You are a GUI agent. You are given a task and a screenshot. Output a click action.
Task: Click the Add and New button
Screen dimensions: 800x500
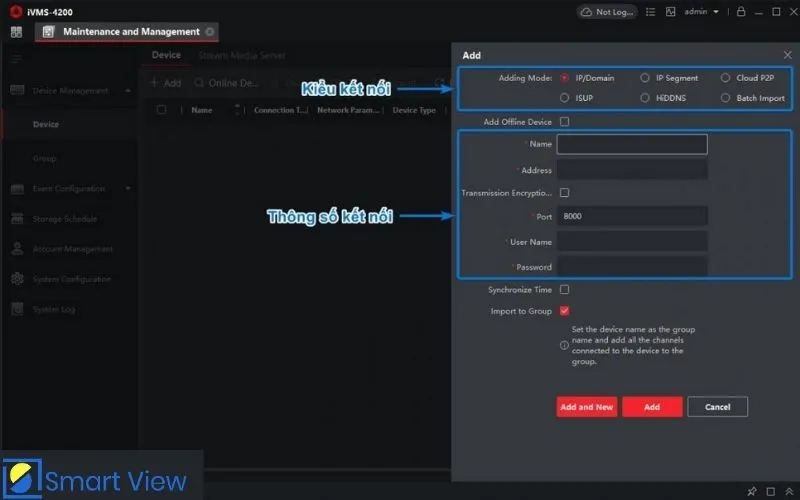click(x=587, y=407)
